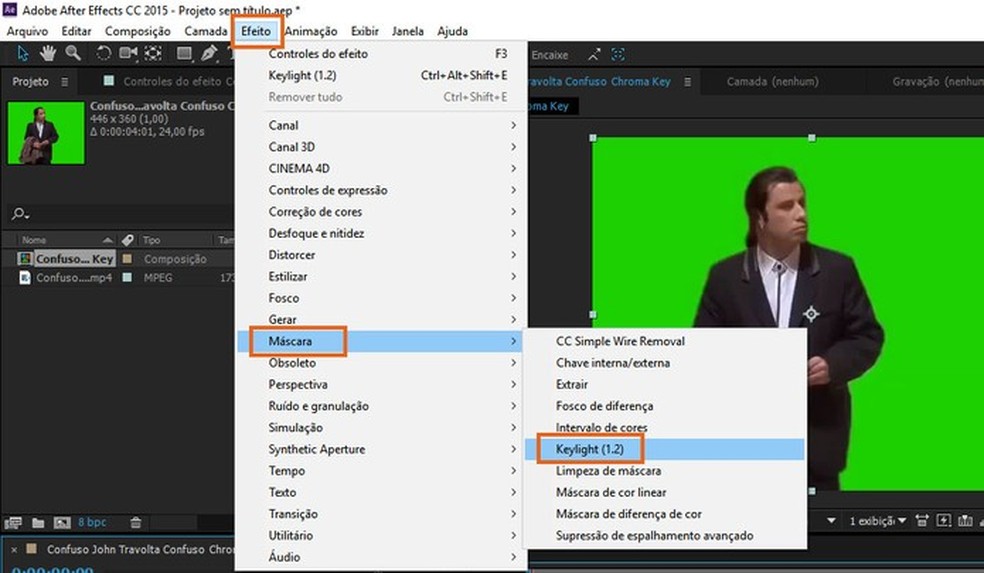Select the Rotation tool

(105, 54)
